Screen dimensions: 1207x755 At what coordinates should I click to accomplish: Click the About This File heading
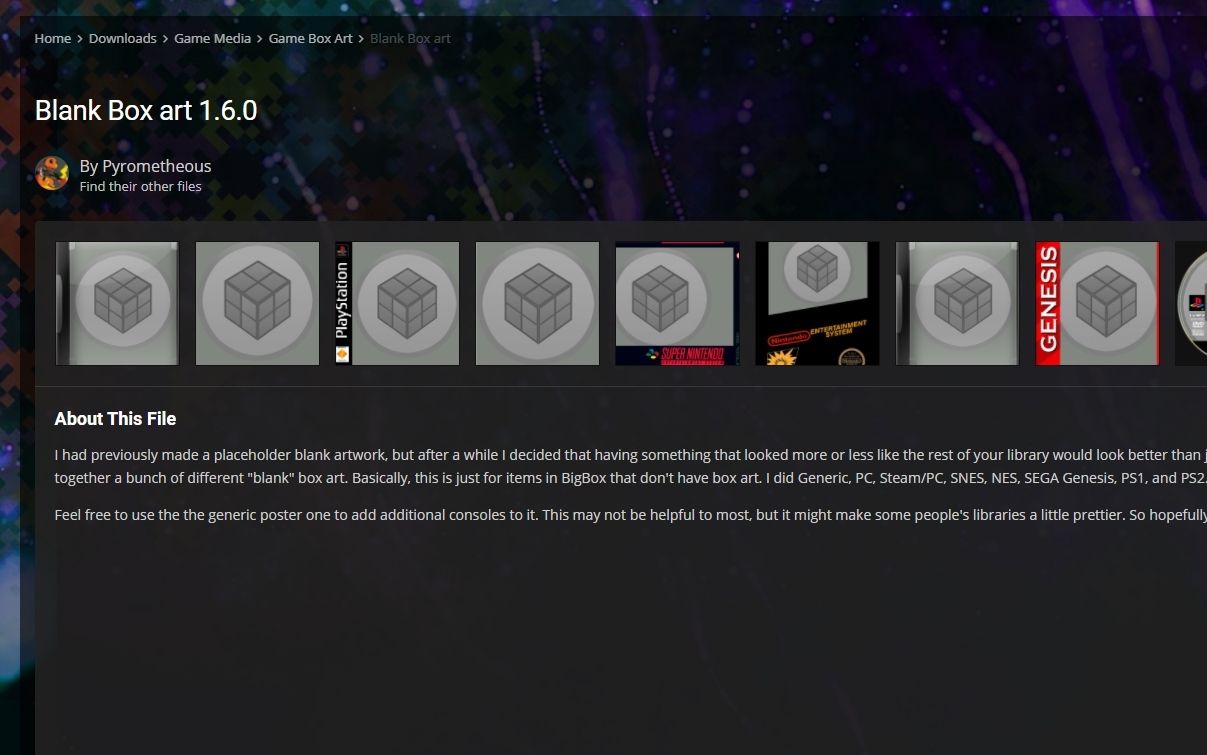[x=115, y=419]
